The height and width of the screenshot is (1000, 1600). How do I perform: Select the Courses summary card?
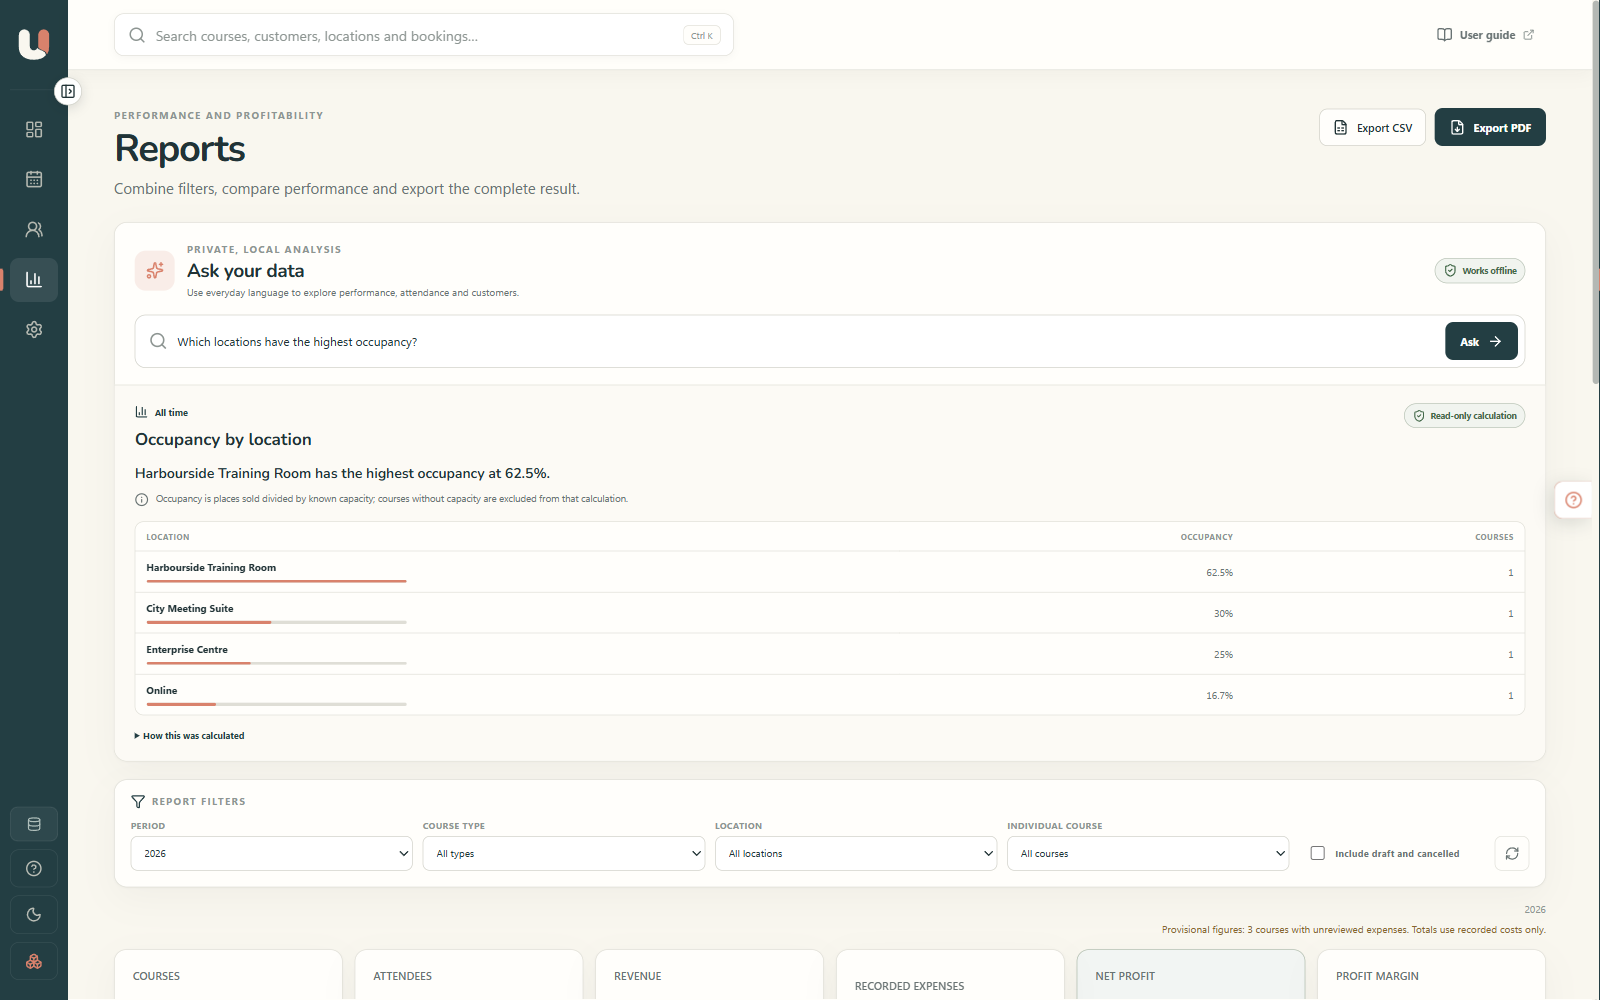(229, 975)
